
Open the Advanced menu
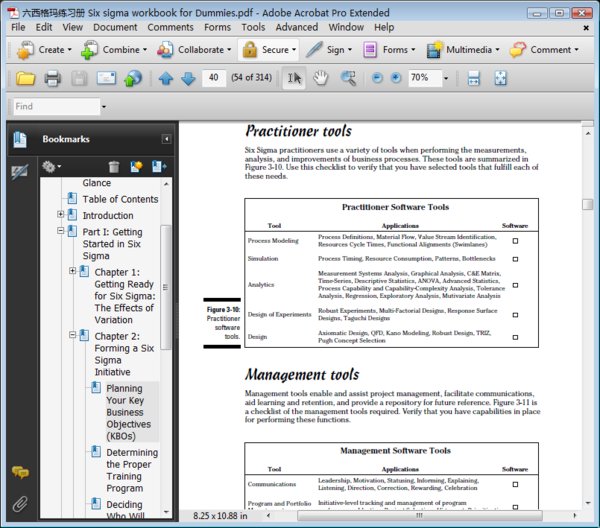(296, 27)
